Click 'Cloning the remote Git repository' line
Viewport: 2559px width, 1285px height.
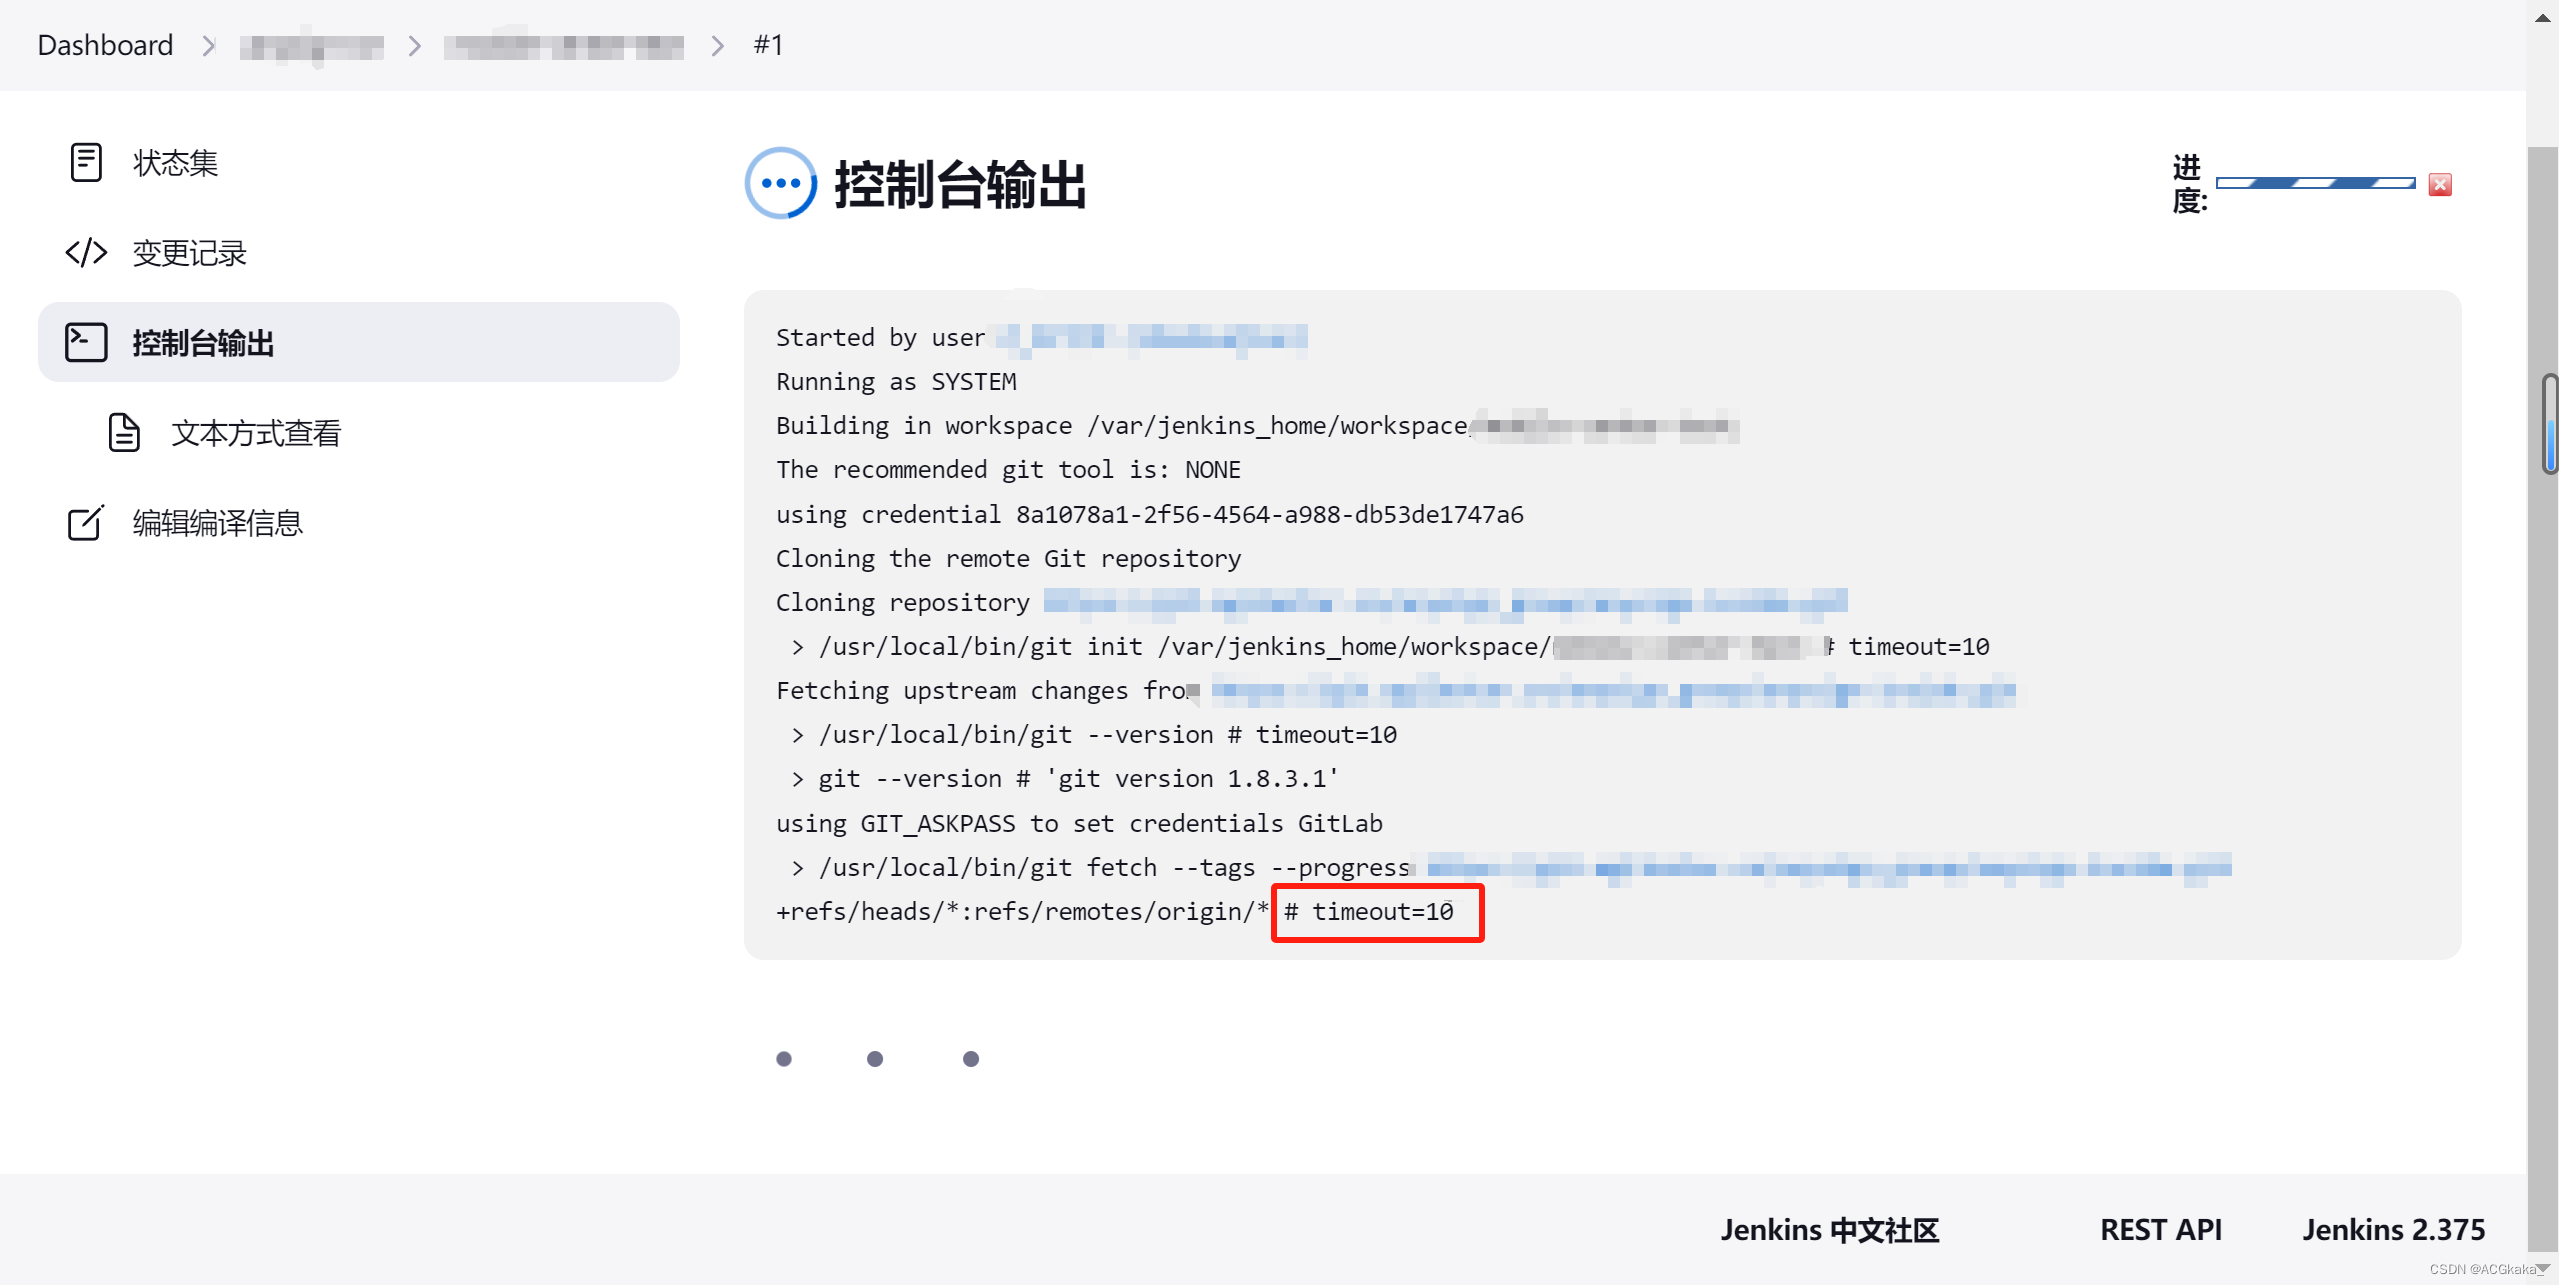1008,558
